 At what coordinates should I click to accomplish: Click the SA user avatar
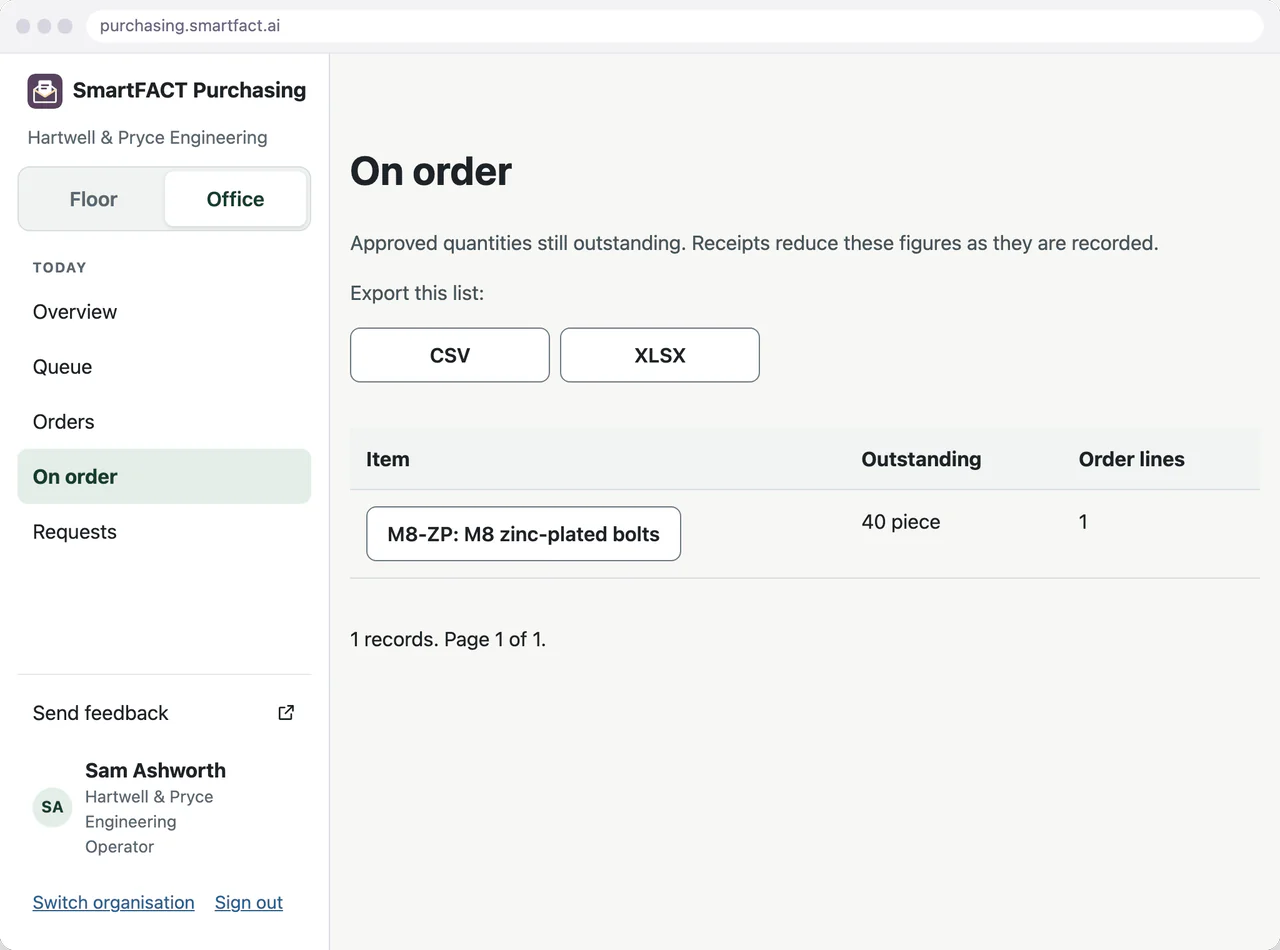pos(52,807)
